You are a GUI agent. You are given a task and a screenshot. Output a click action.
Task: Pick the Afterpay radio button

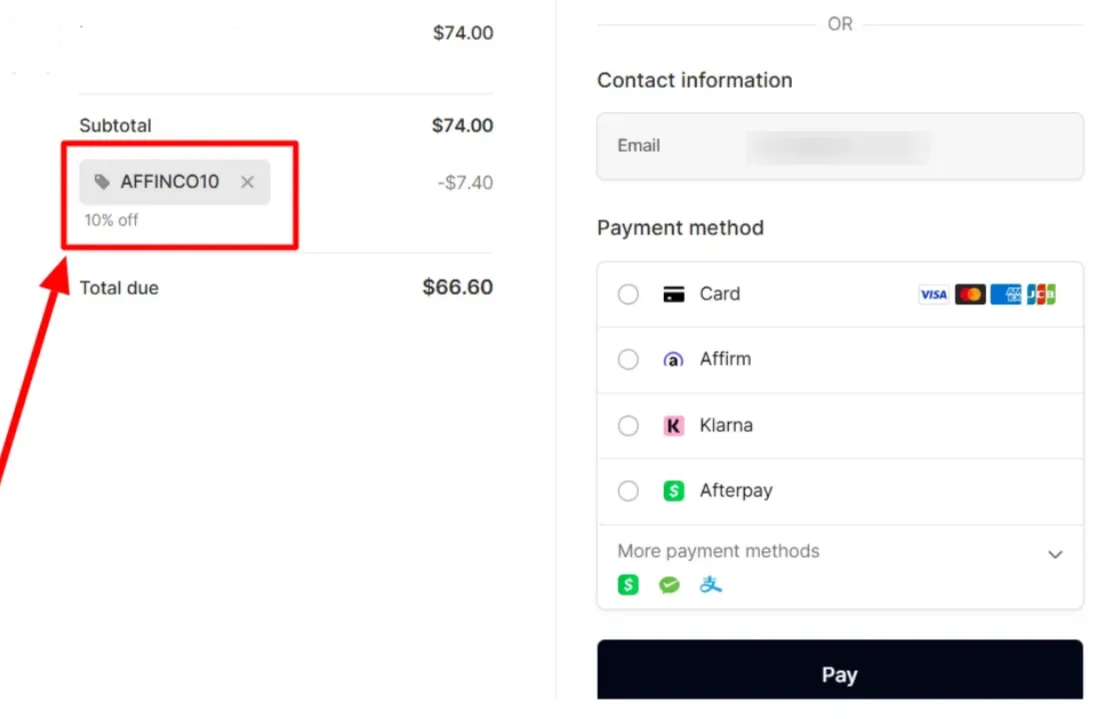pos(628,490)
